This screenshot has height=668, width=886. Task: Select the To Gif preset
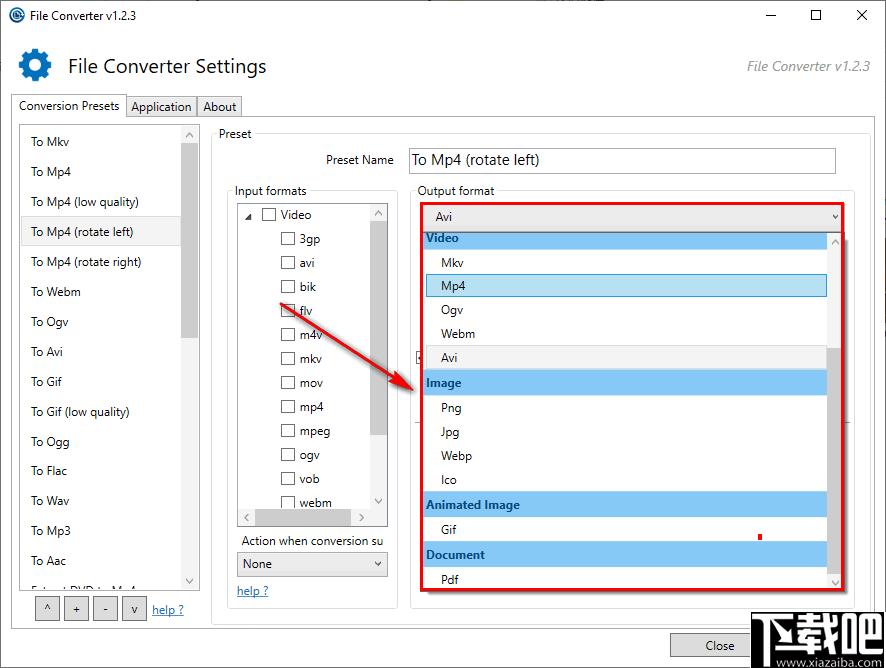[101, 381]
